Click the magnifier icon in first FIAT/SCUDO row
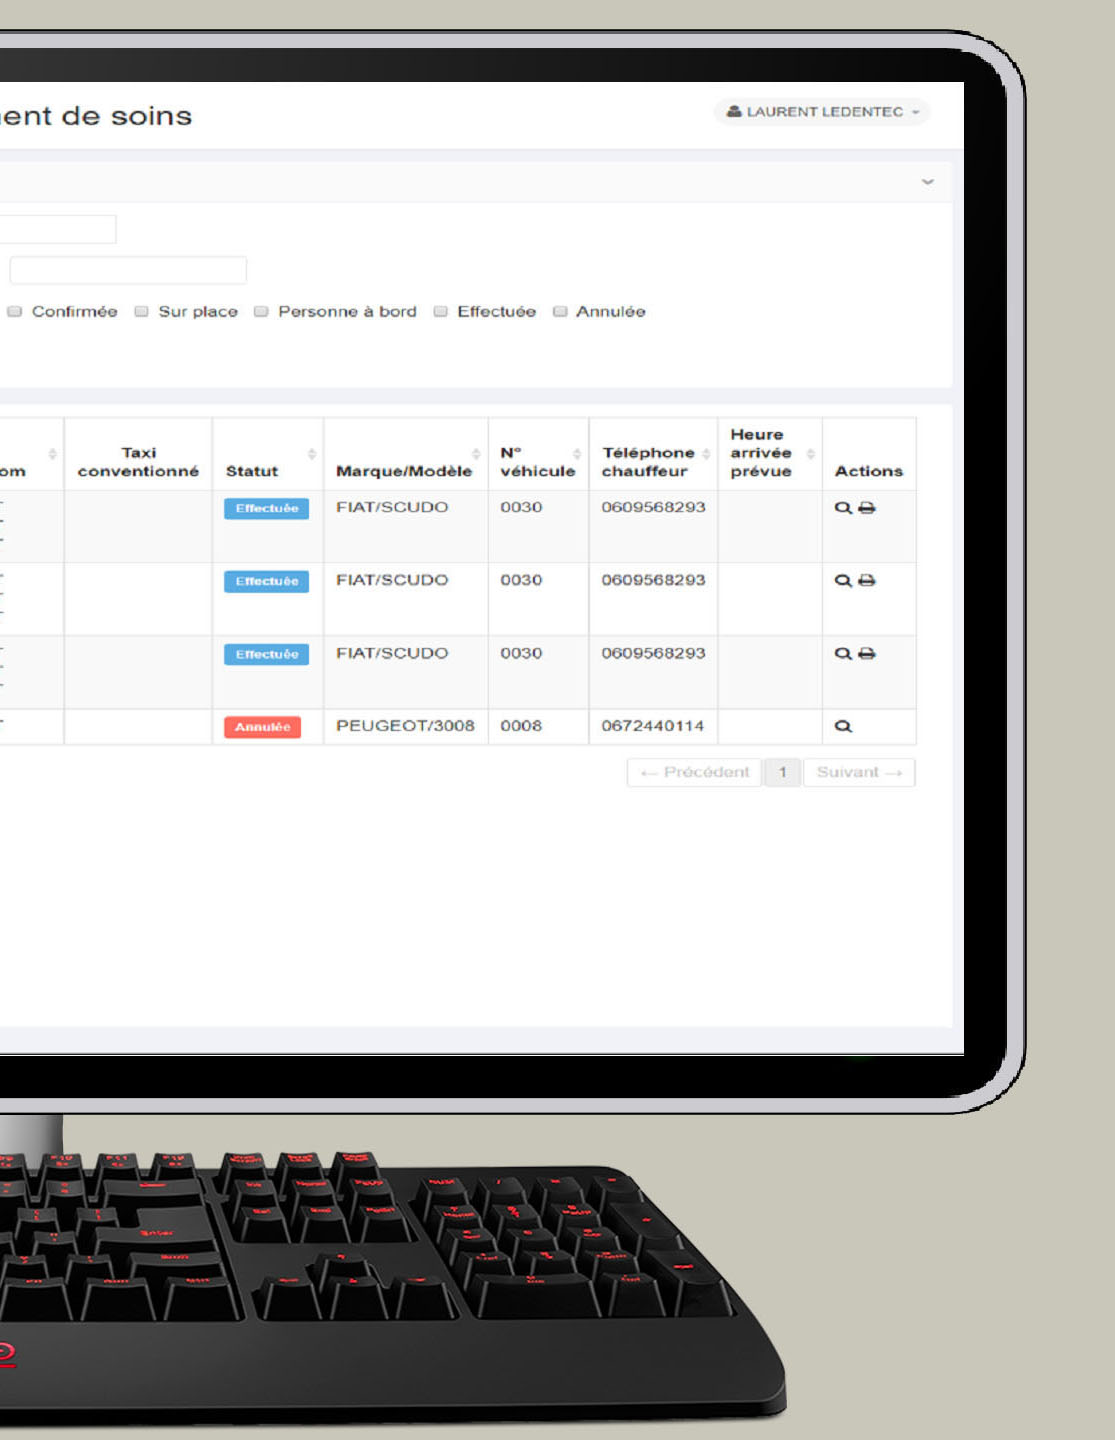1115x1440 pixels. pos(843,508)
